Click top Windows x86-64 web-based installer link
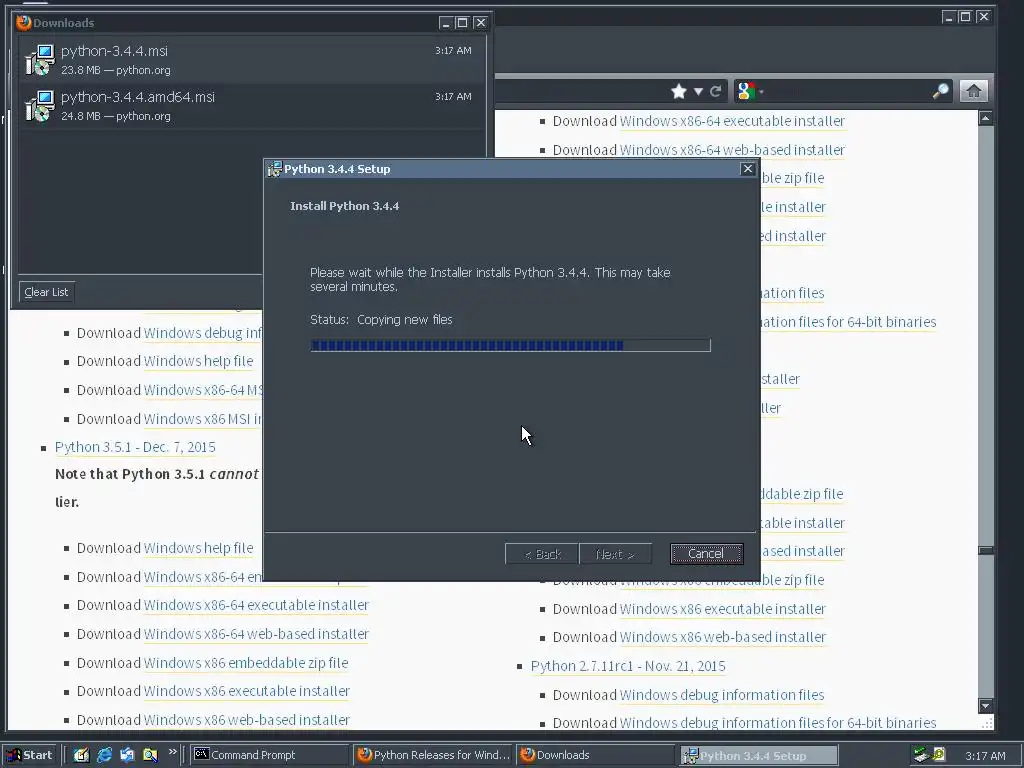Image resolution: width=1024 pixels, height=768 pixels. pos(732,150)
